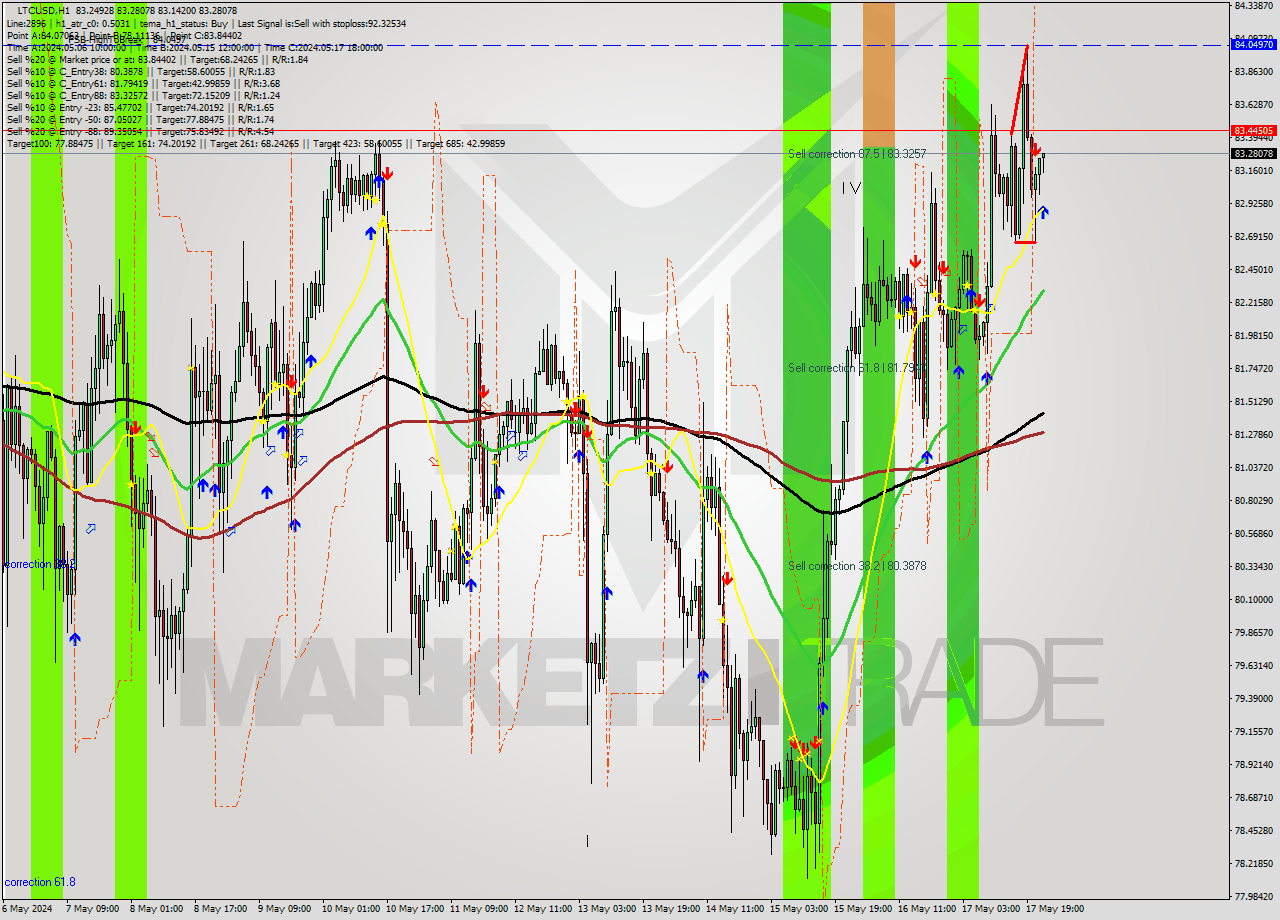Click 82.92500 on the price axis

click(x=1253, y=203)
